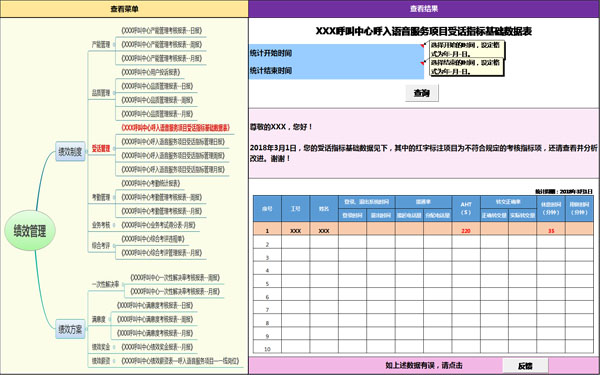Open the 绩效奖金报表 monthly link

[157, 347]
